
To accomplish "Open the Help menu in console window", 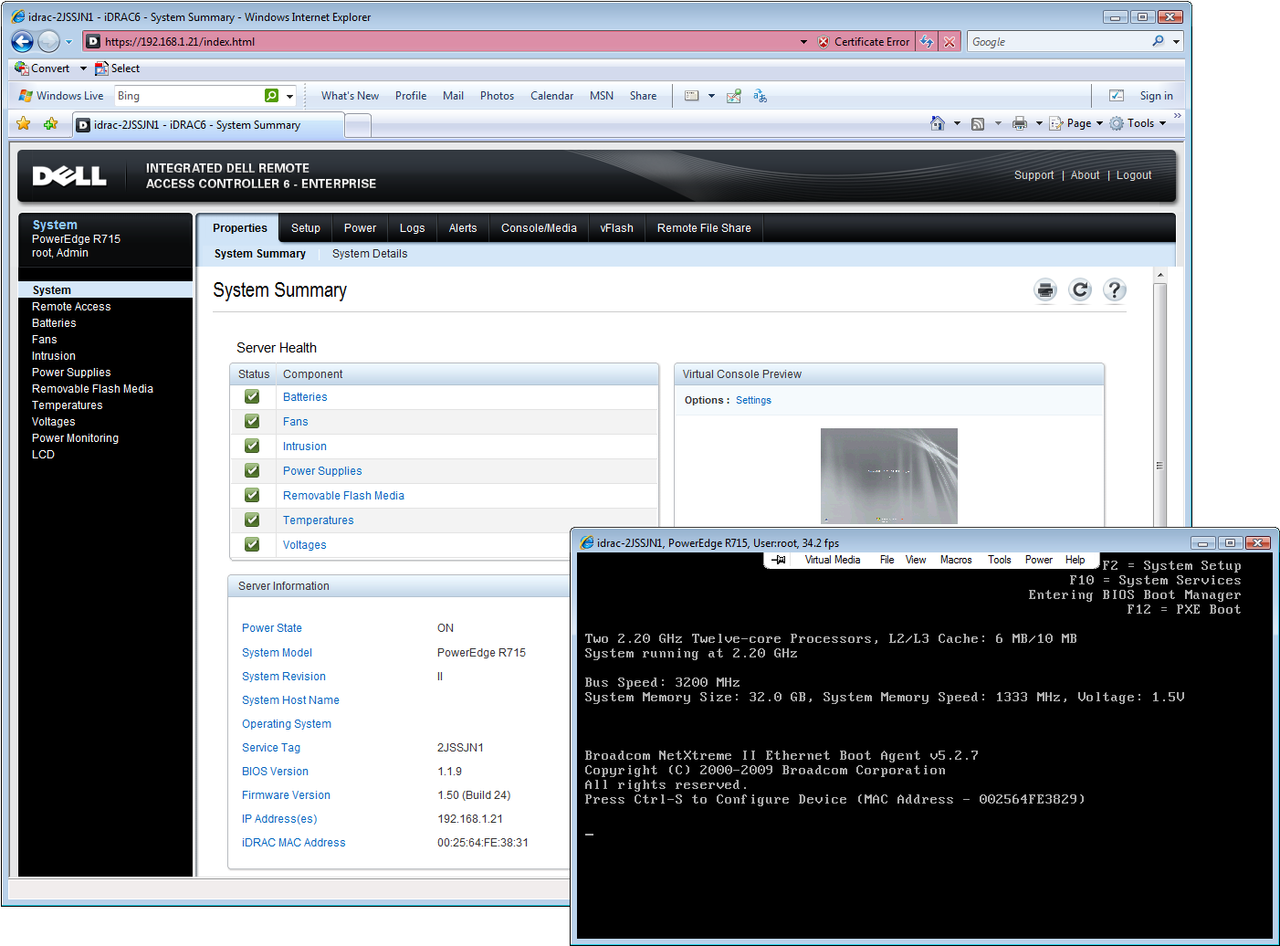I will pos(1075,560).
